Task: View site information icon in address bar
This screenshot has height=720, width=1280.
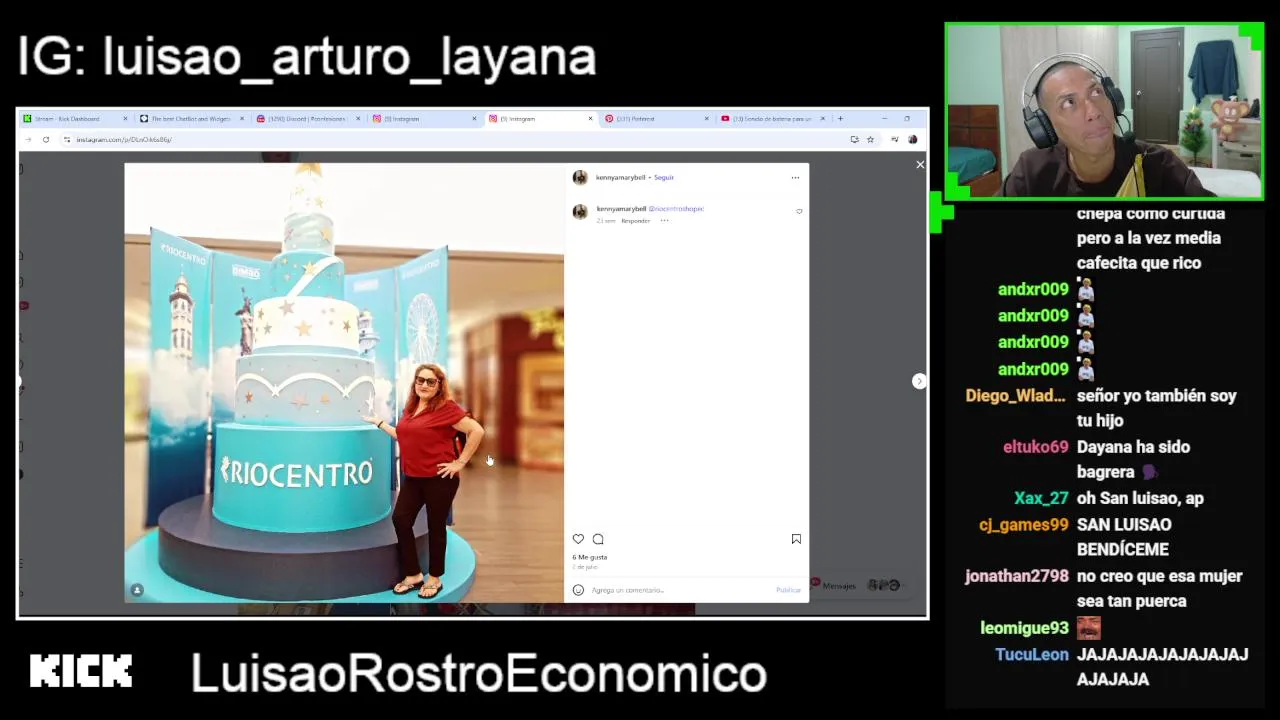Action: tap(67, 139)
